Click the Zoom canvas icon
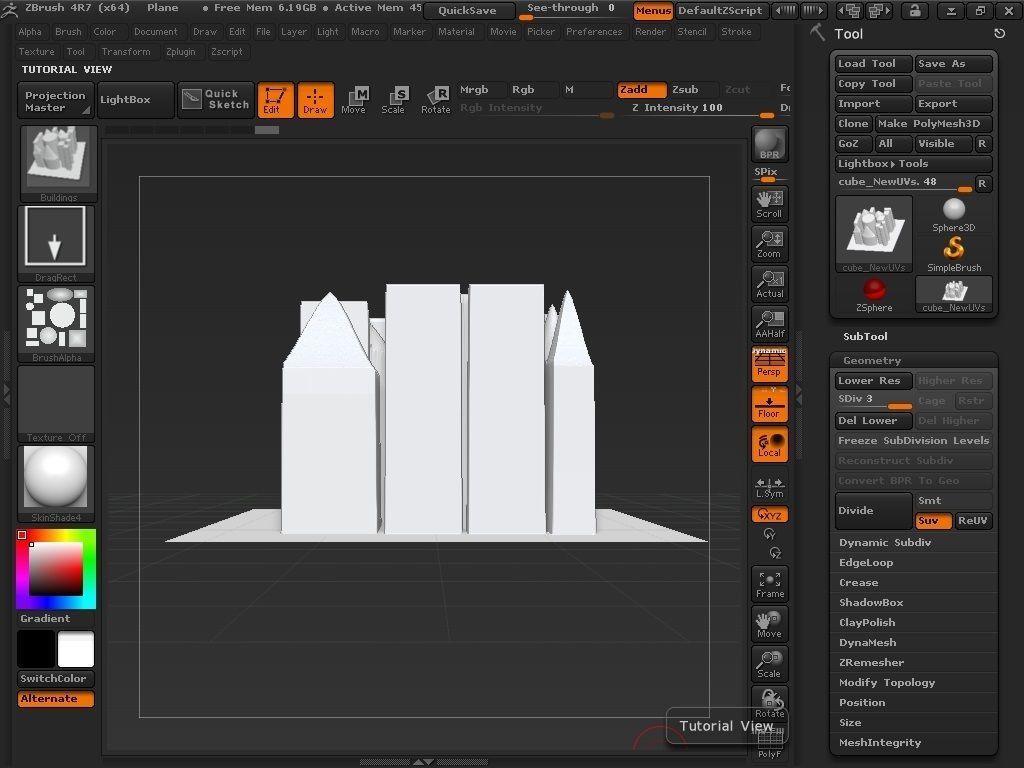The image size is (1024, 768). (x=769, y=244)
